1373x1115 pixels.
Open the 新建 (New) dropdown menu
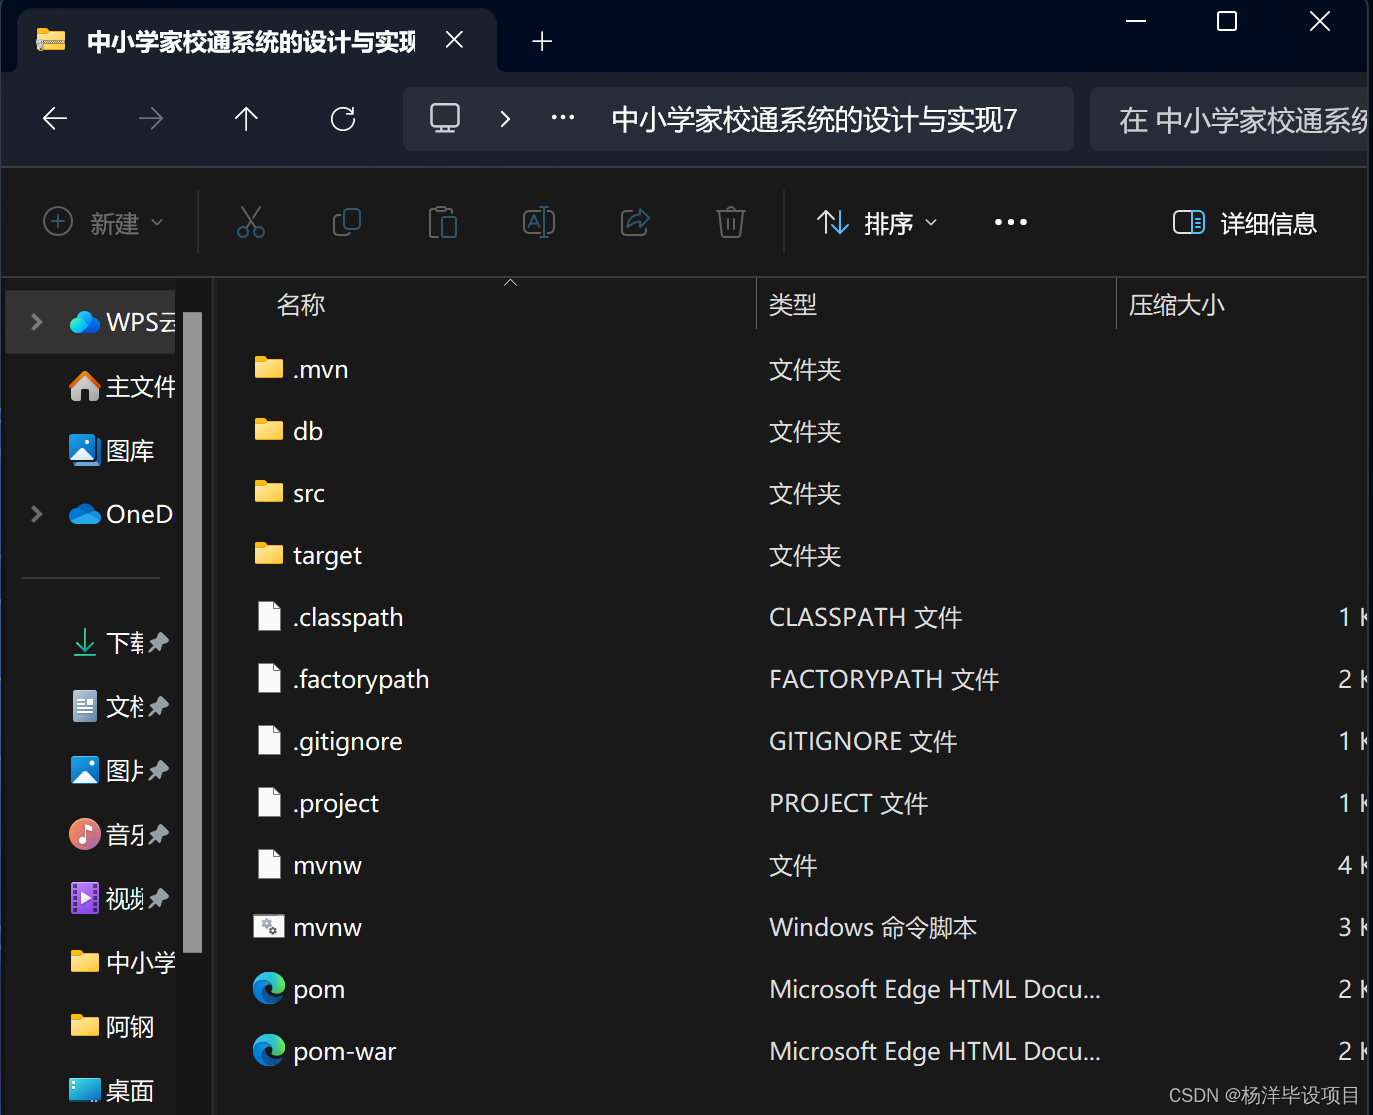point(103,222)
